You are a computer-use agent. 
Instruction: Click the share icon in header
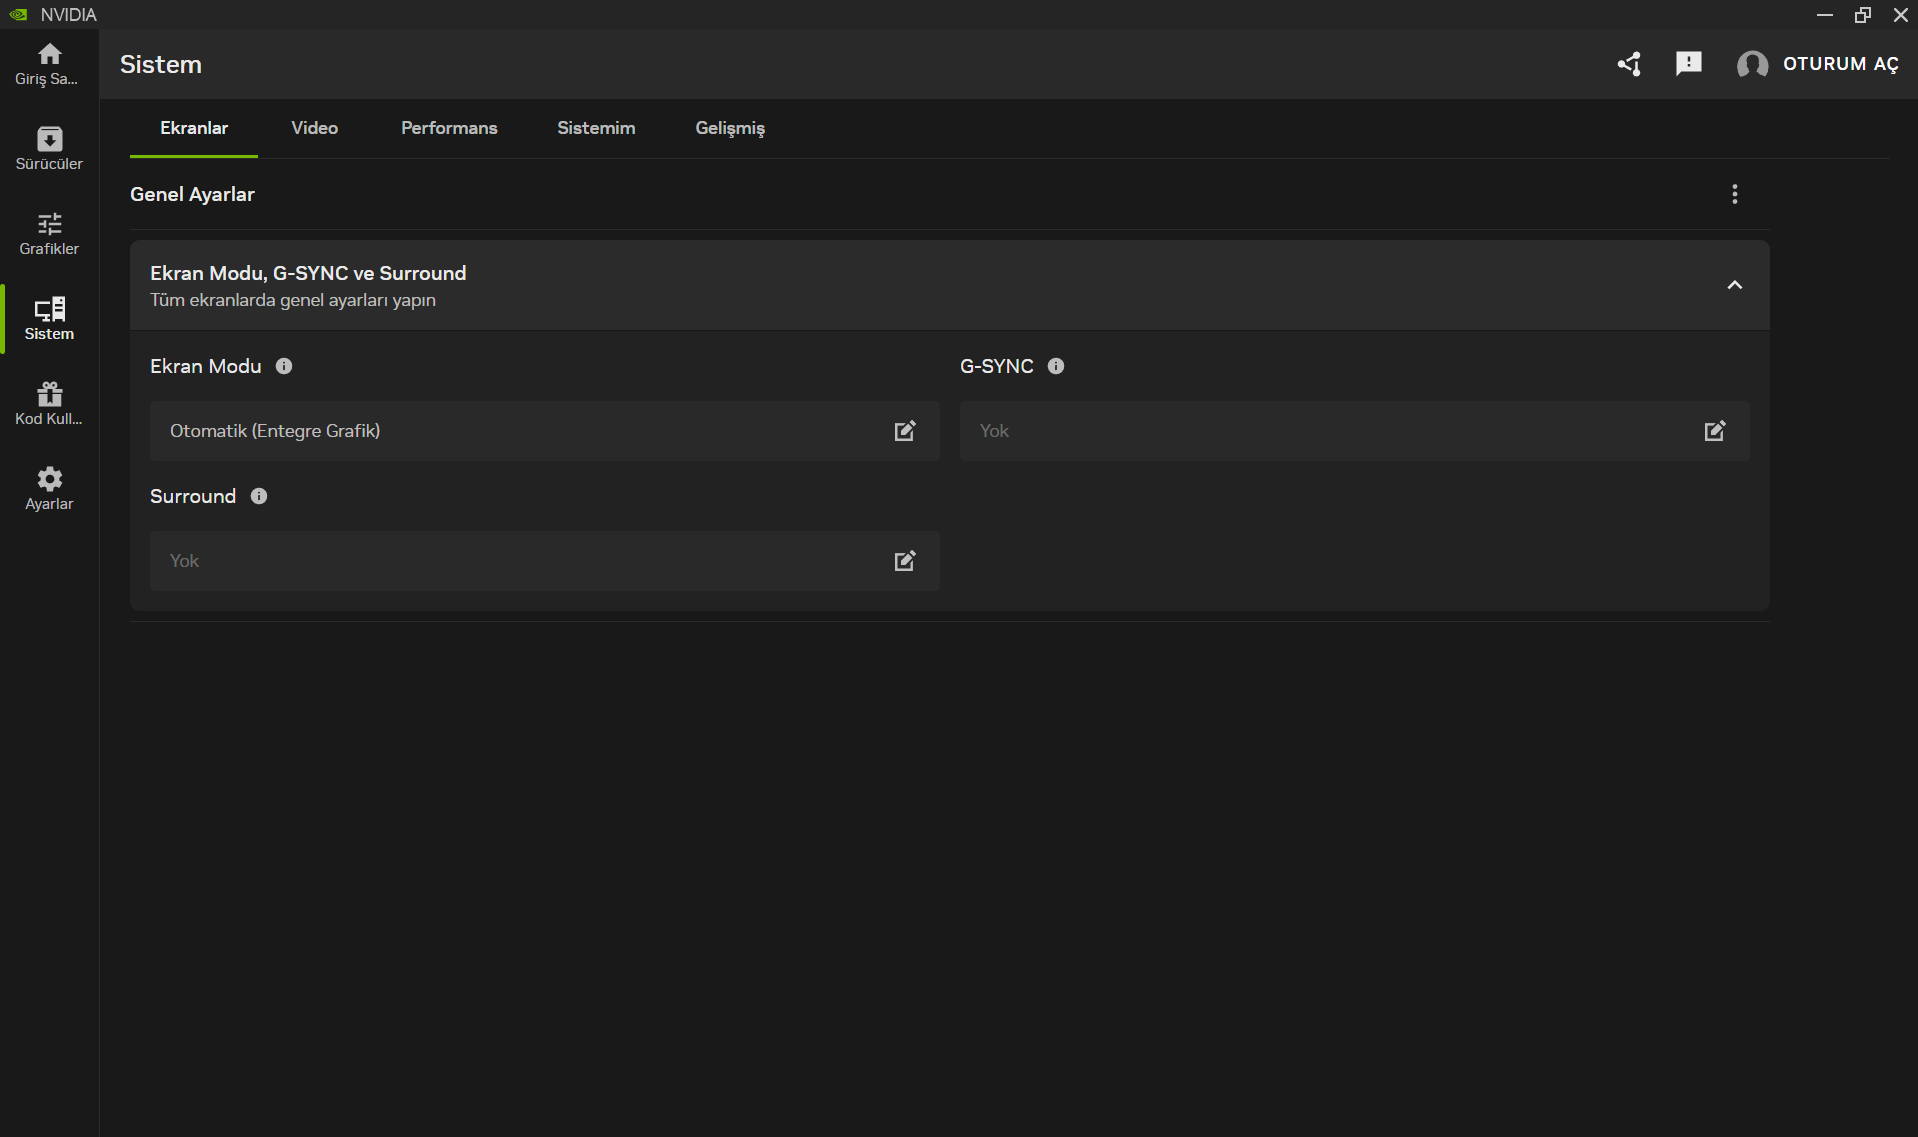tap(1629, 64)
